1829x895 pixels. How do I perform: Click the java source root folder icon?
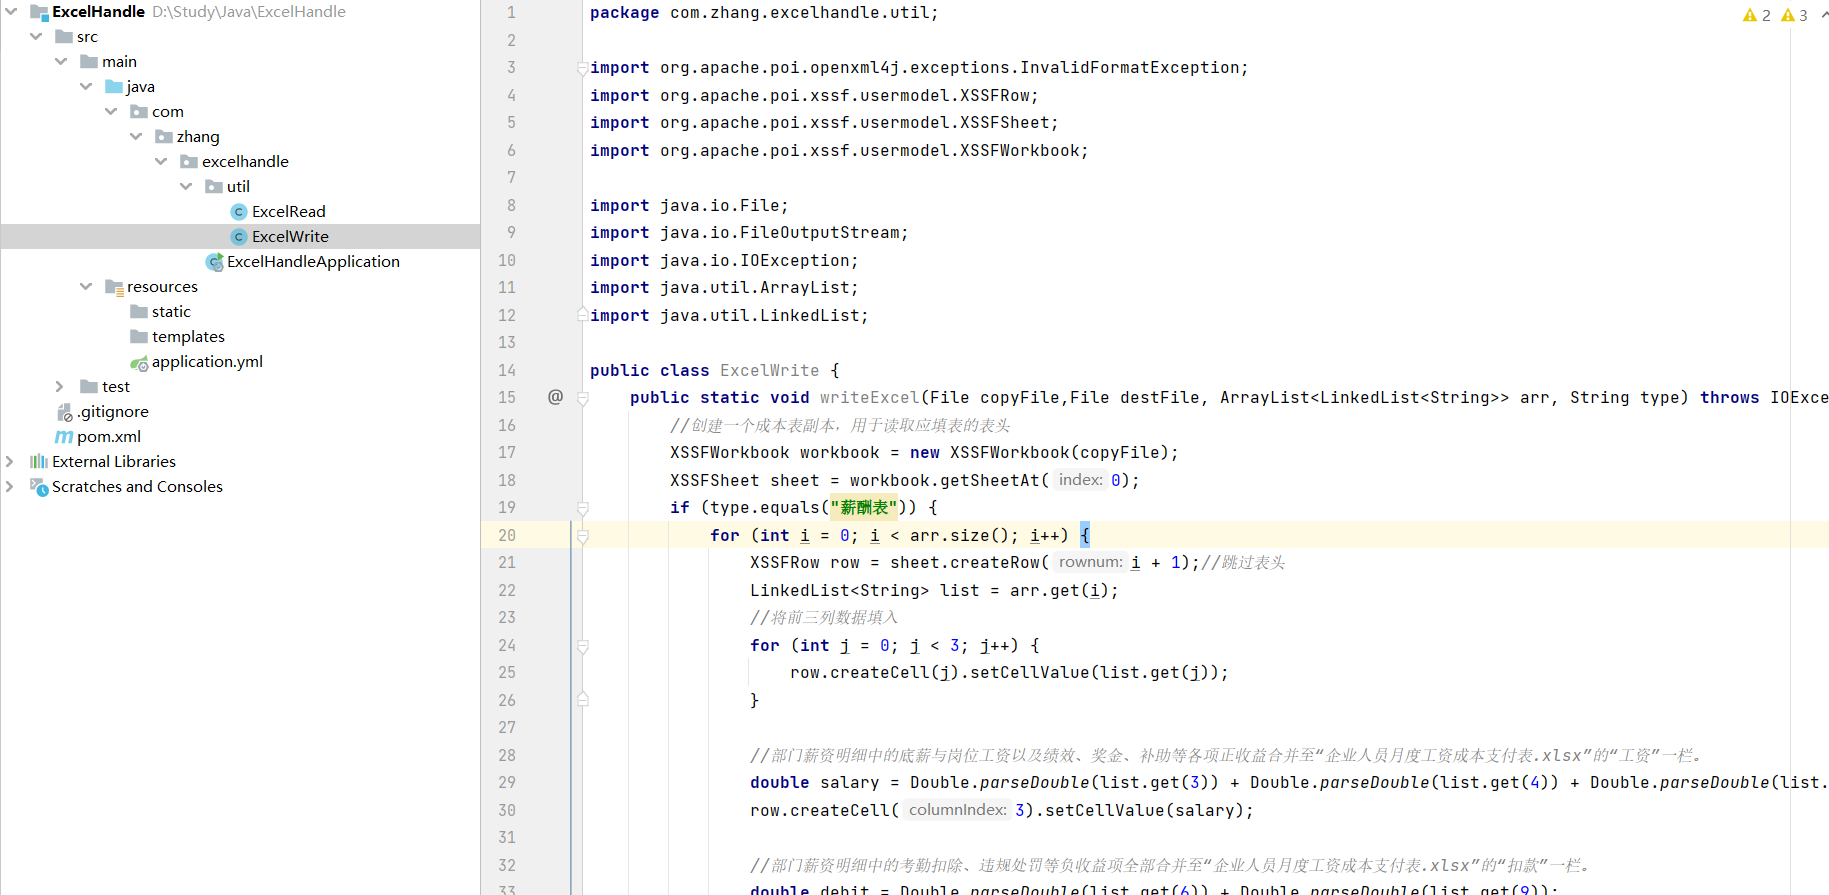tap(114, 87)
